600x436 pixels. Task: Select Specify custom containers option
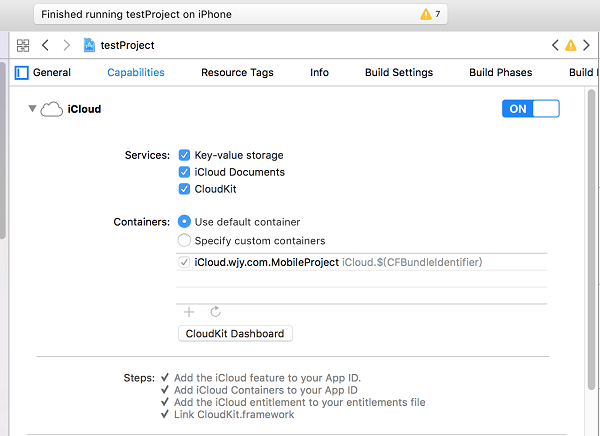(184, 240)
